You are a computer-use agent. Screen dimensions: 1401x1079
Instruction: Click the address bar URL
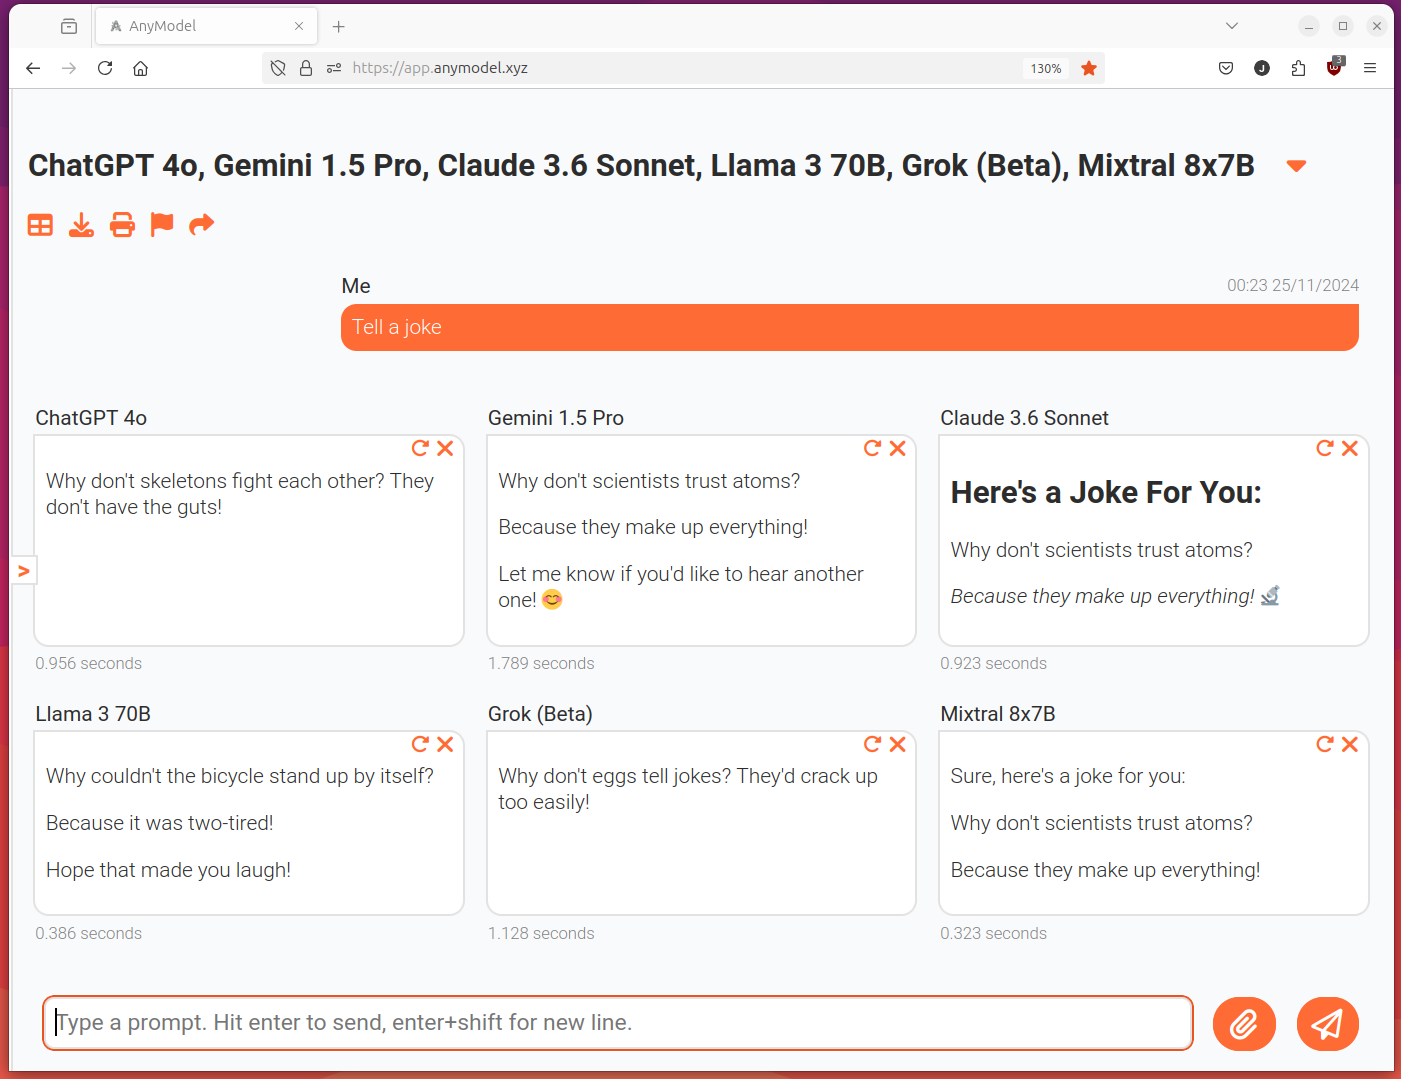point(440,68)
